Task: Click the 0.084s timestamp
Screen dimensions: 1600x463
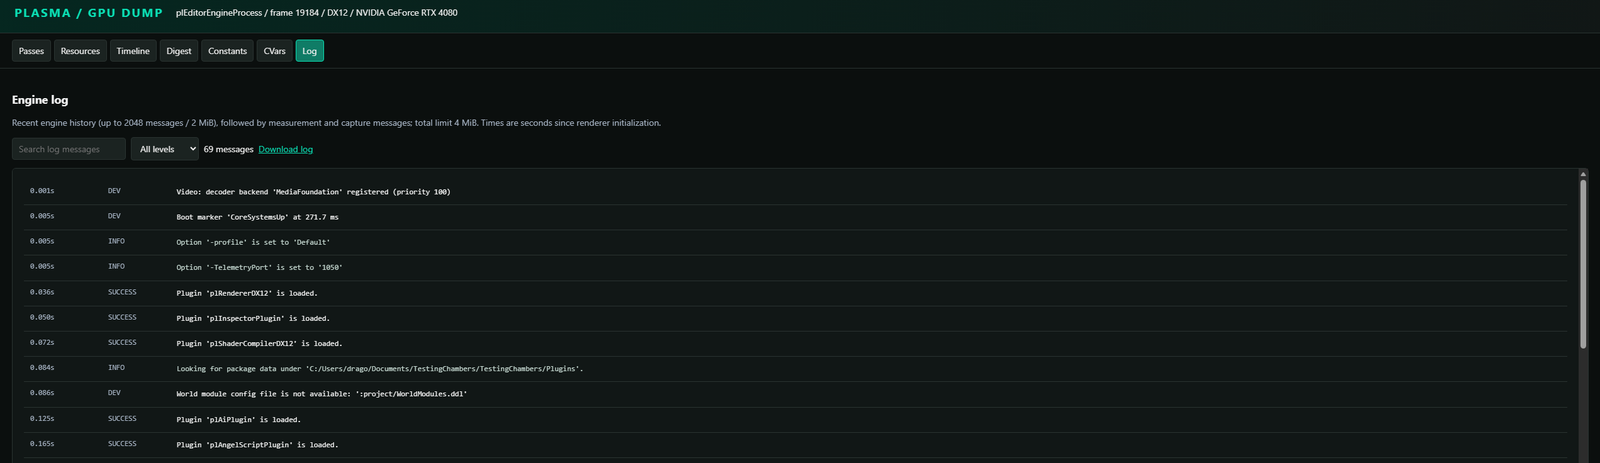Action: click(x=42, y=367)
